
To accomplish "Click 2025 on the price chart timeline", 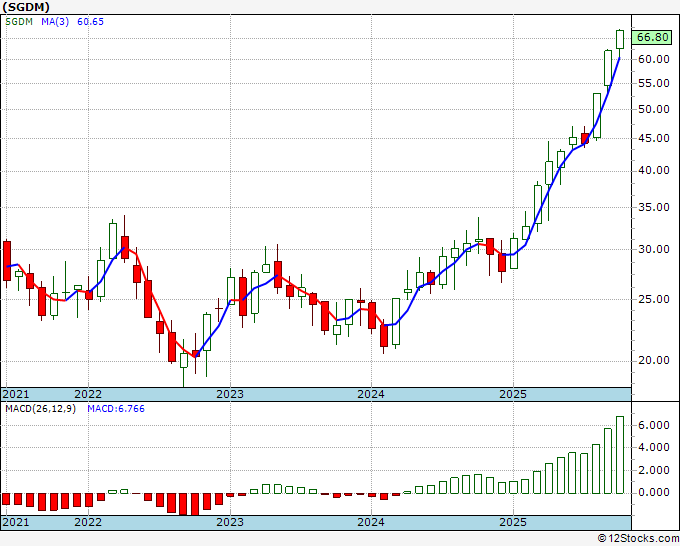I will coord(513,394).
